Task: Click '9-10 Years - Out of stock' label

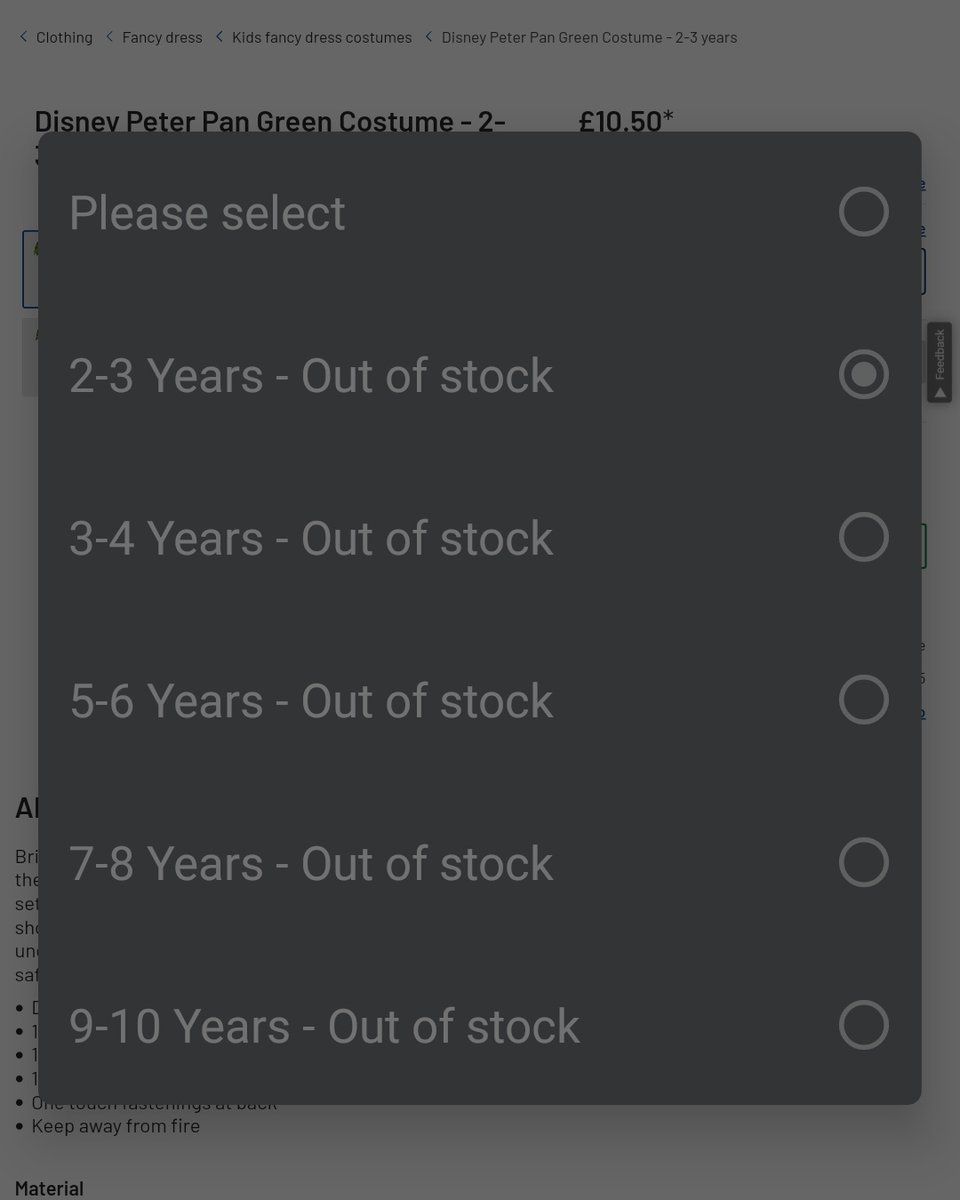Action: 324,1027
